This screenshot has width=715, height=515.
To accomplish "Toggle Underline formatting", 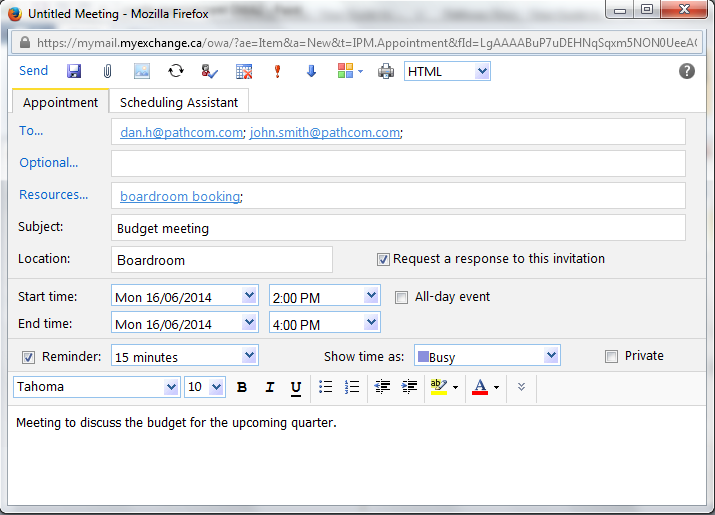I will click(295, 388).
